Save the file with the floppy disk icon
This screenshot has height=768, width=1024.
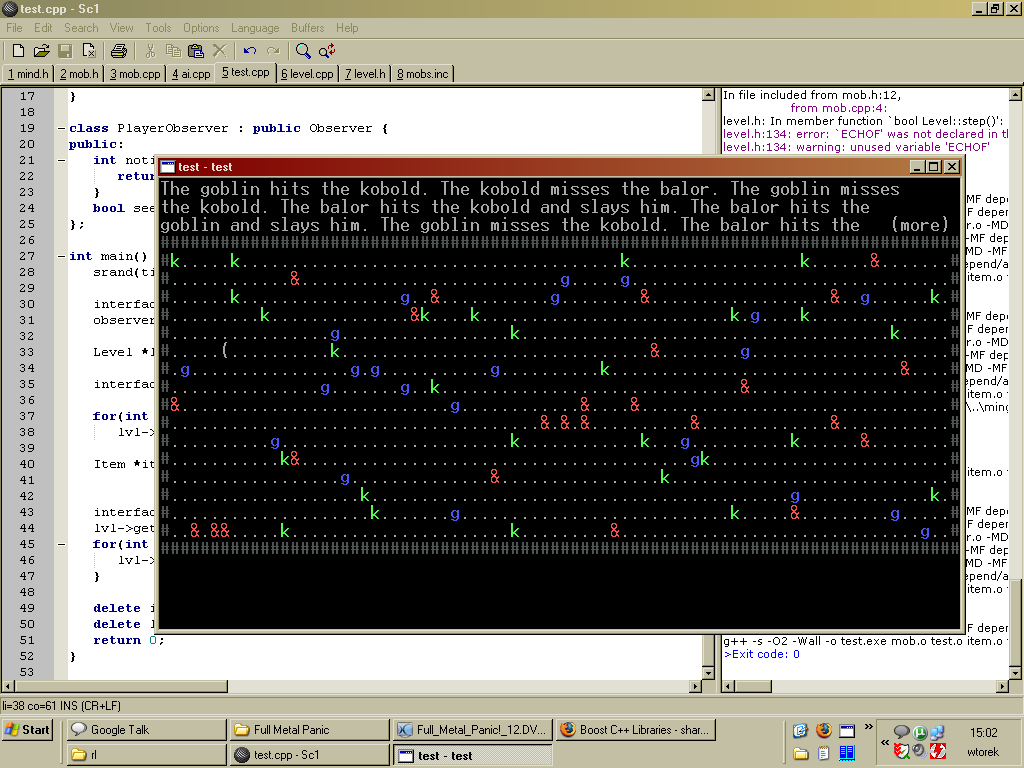point(65,50)
